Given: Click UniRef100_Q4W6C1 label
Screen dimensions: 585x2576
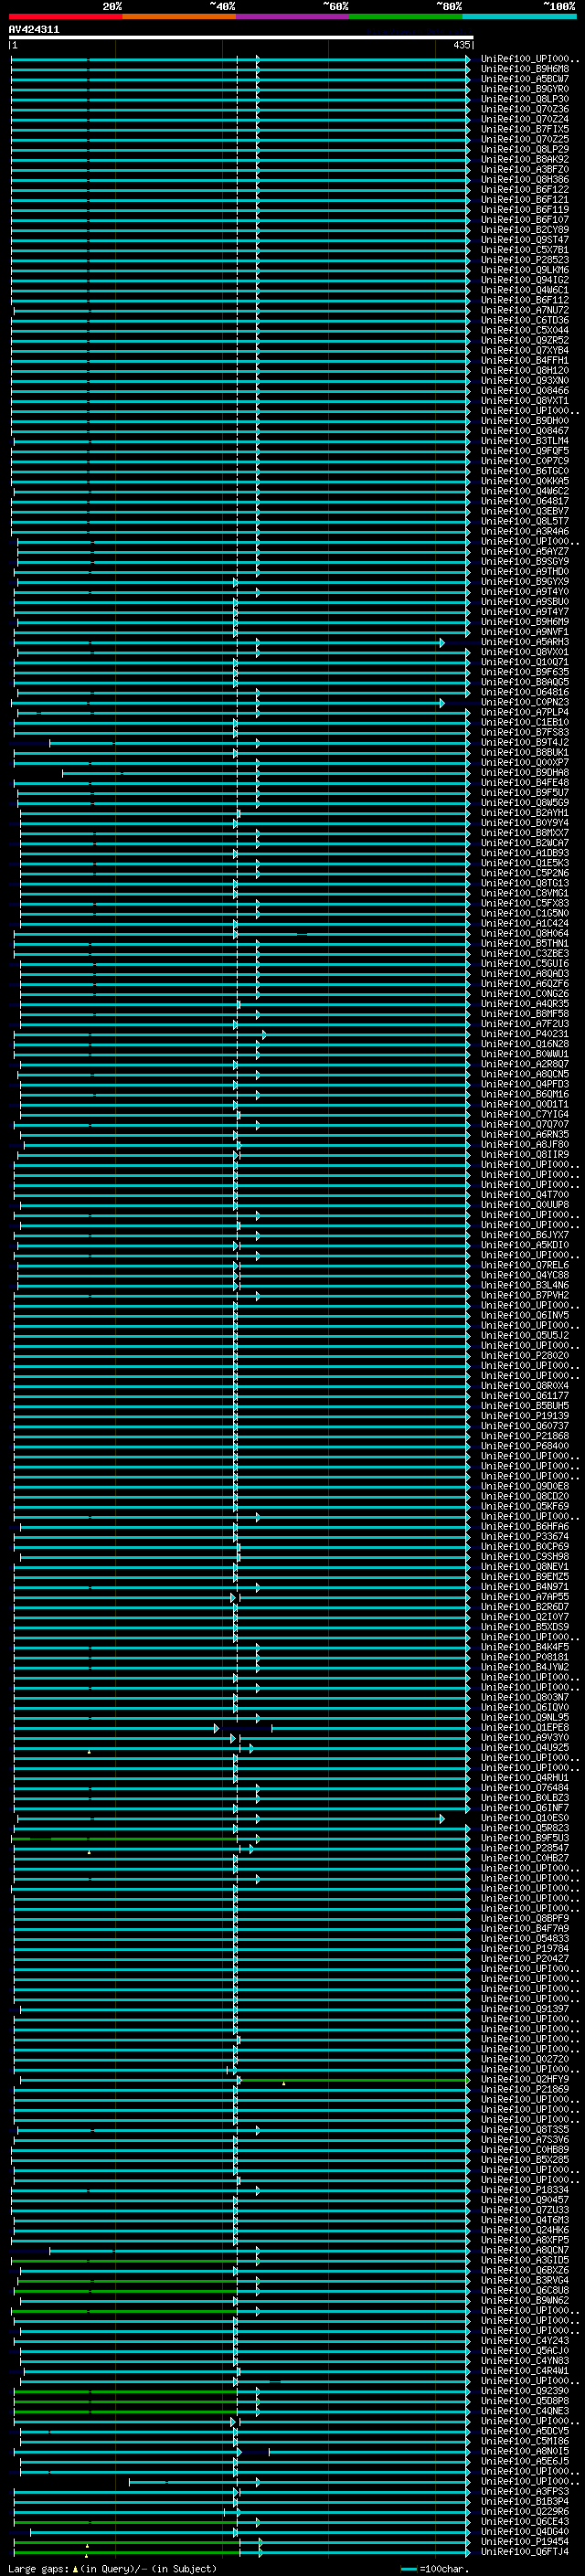Looking at the screenshot, I should coord(525,290).
